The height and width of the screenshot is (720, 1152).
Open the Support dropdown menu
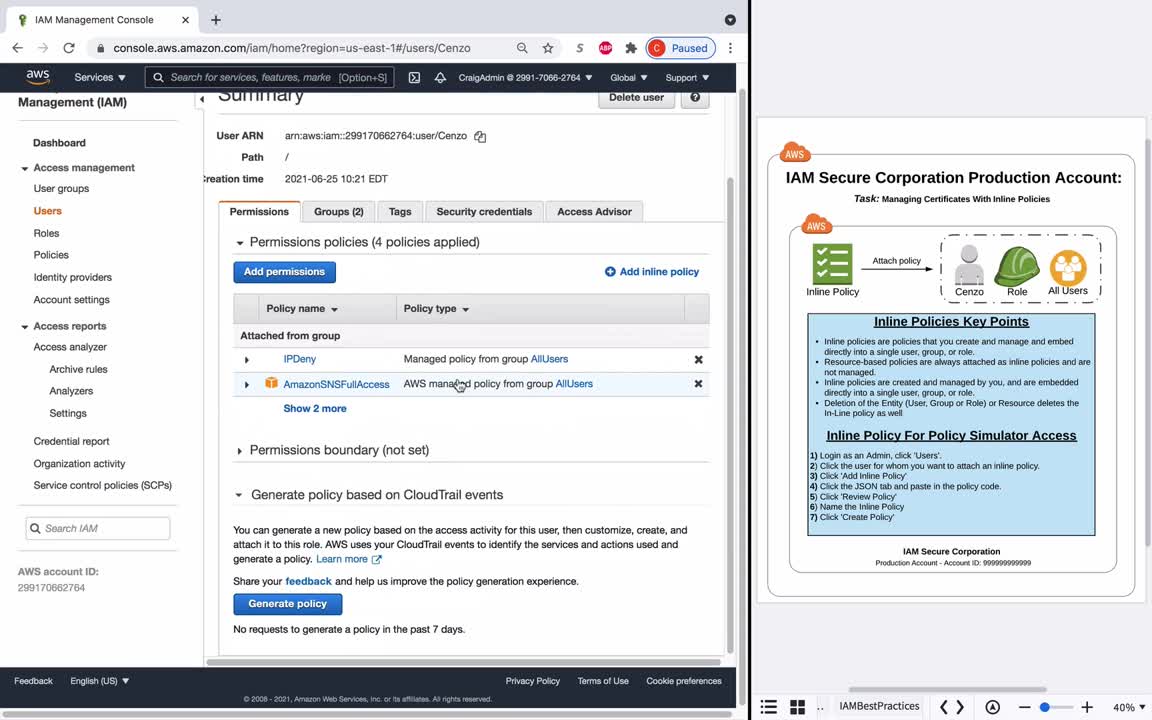point(687,77)
